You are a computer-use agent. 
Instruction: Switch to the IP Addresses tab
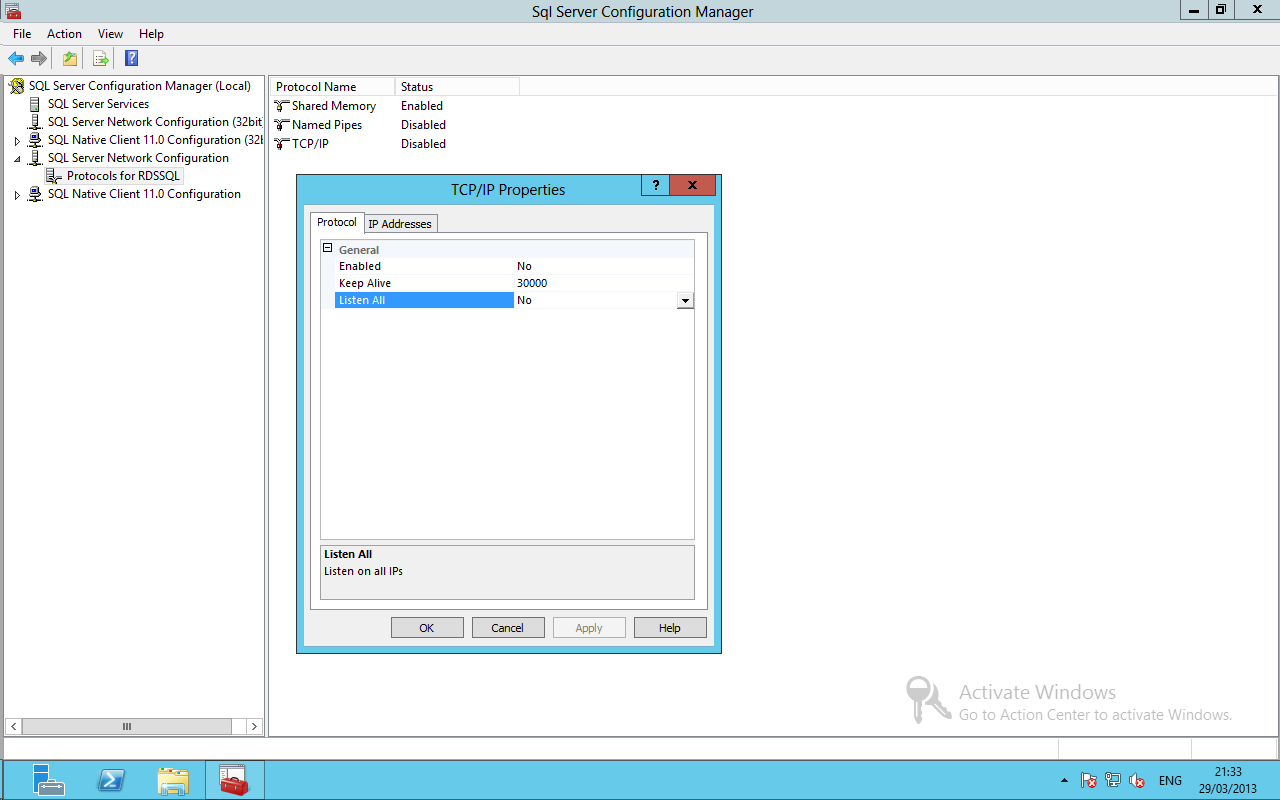(400, 224)
